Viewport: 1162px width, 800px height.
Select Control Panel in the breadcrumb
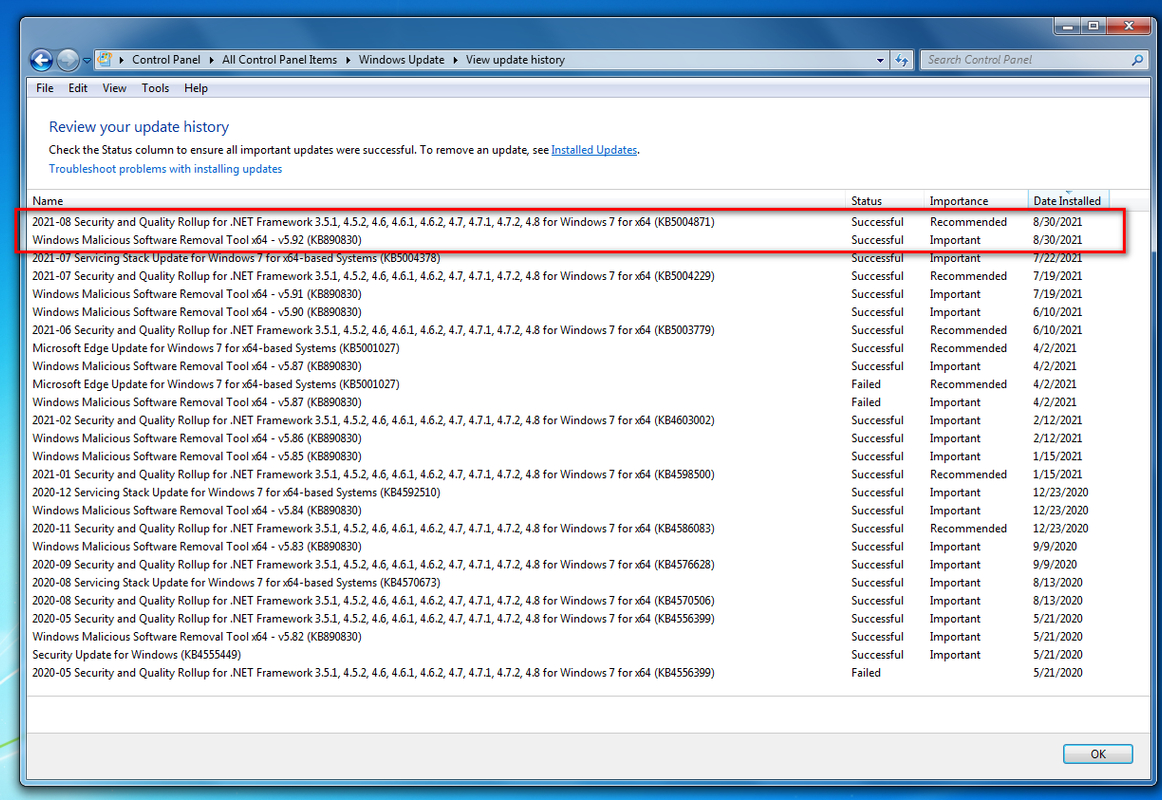point(166,60)
